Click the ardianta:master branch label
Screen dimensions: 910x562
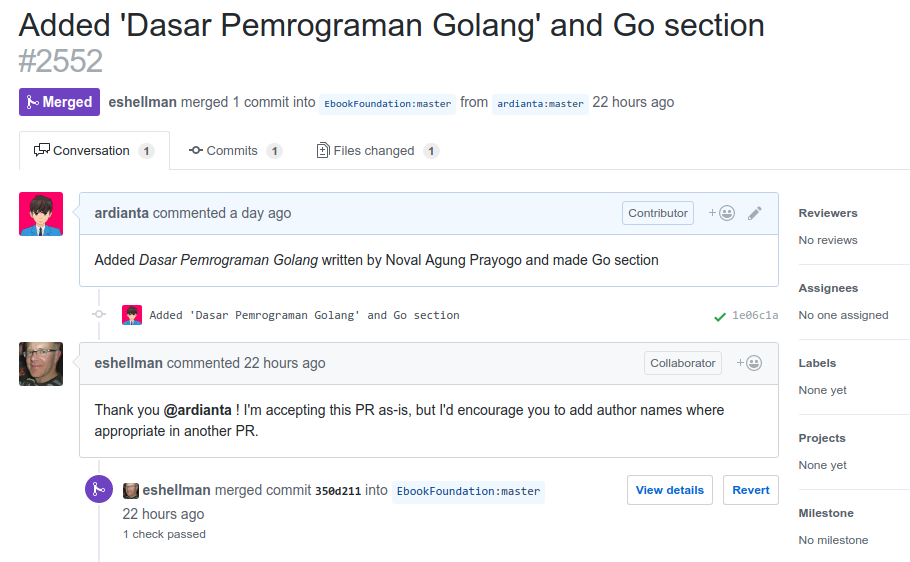[540, 103]
